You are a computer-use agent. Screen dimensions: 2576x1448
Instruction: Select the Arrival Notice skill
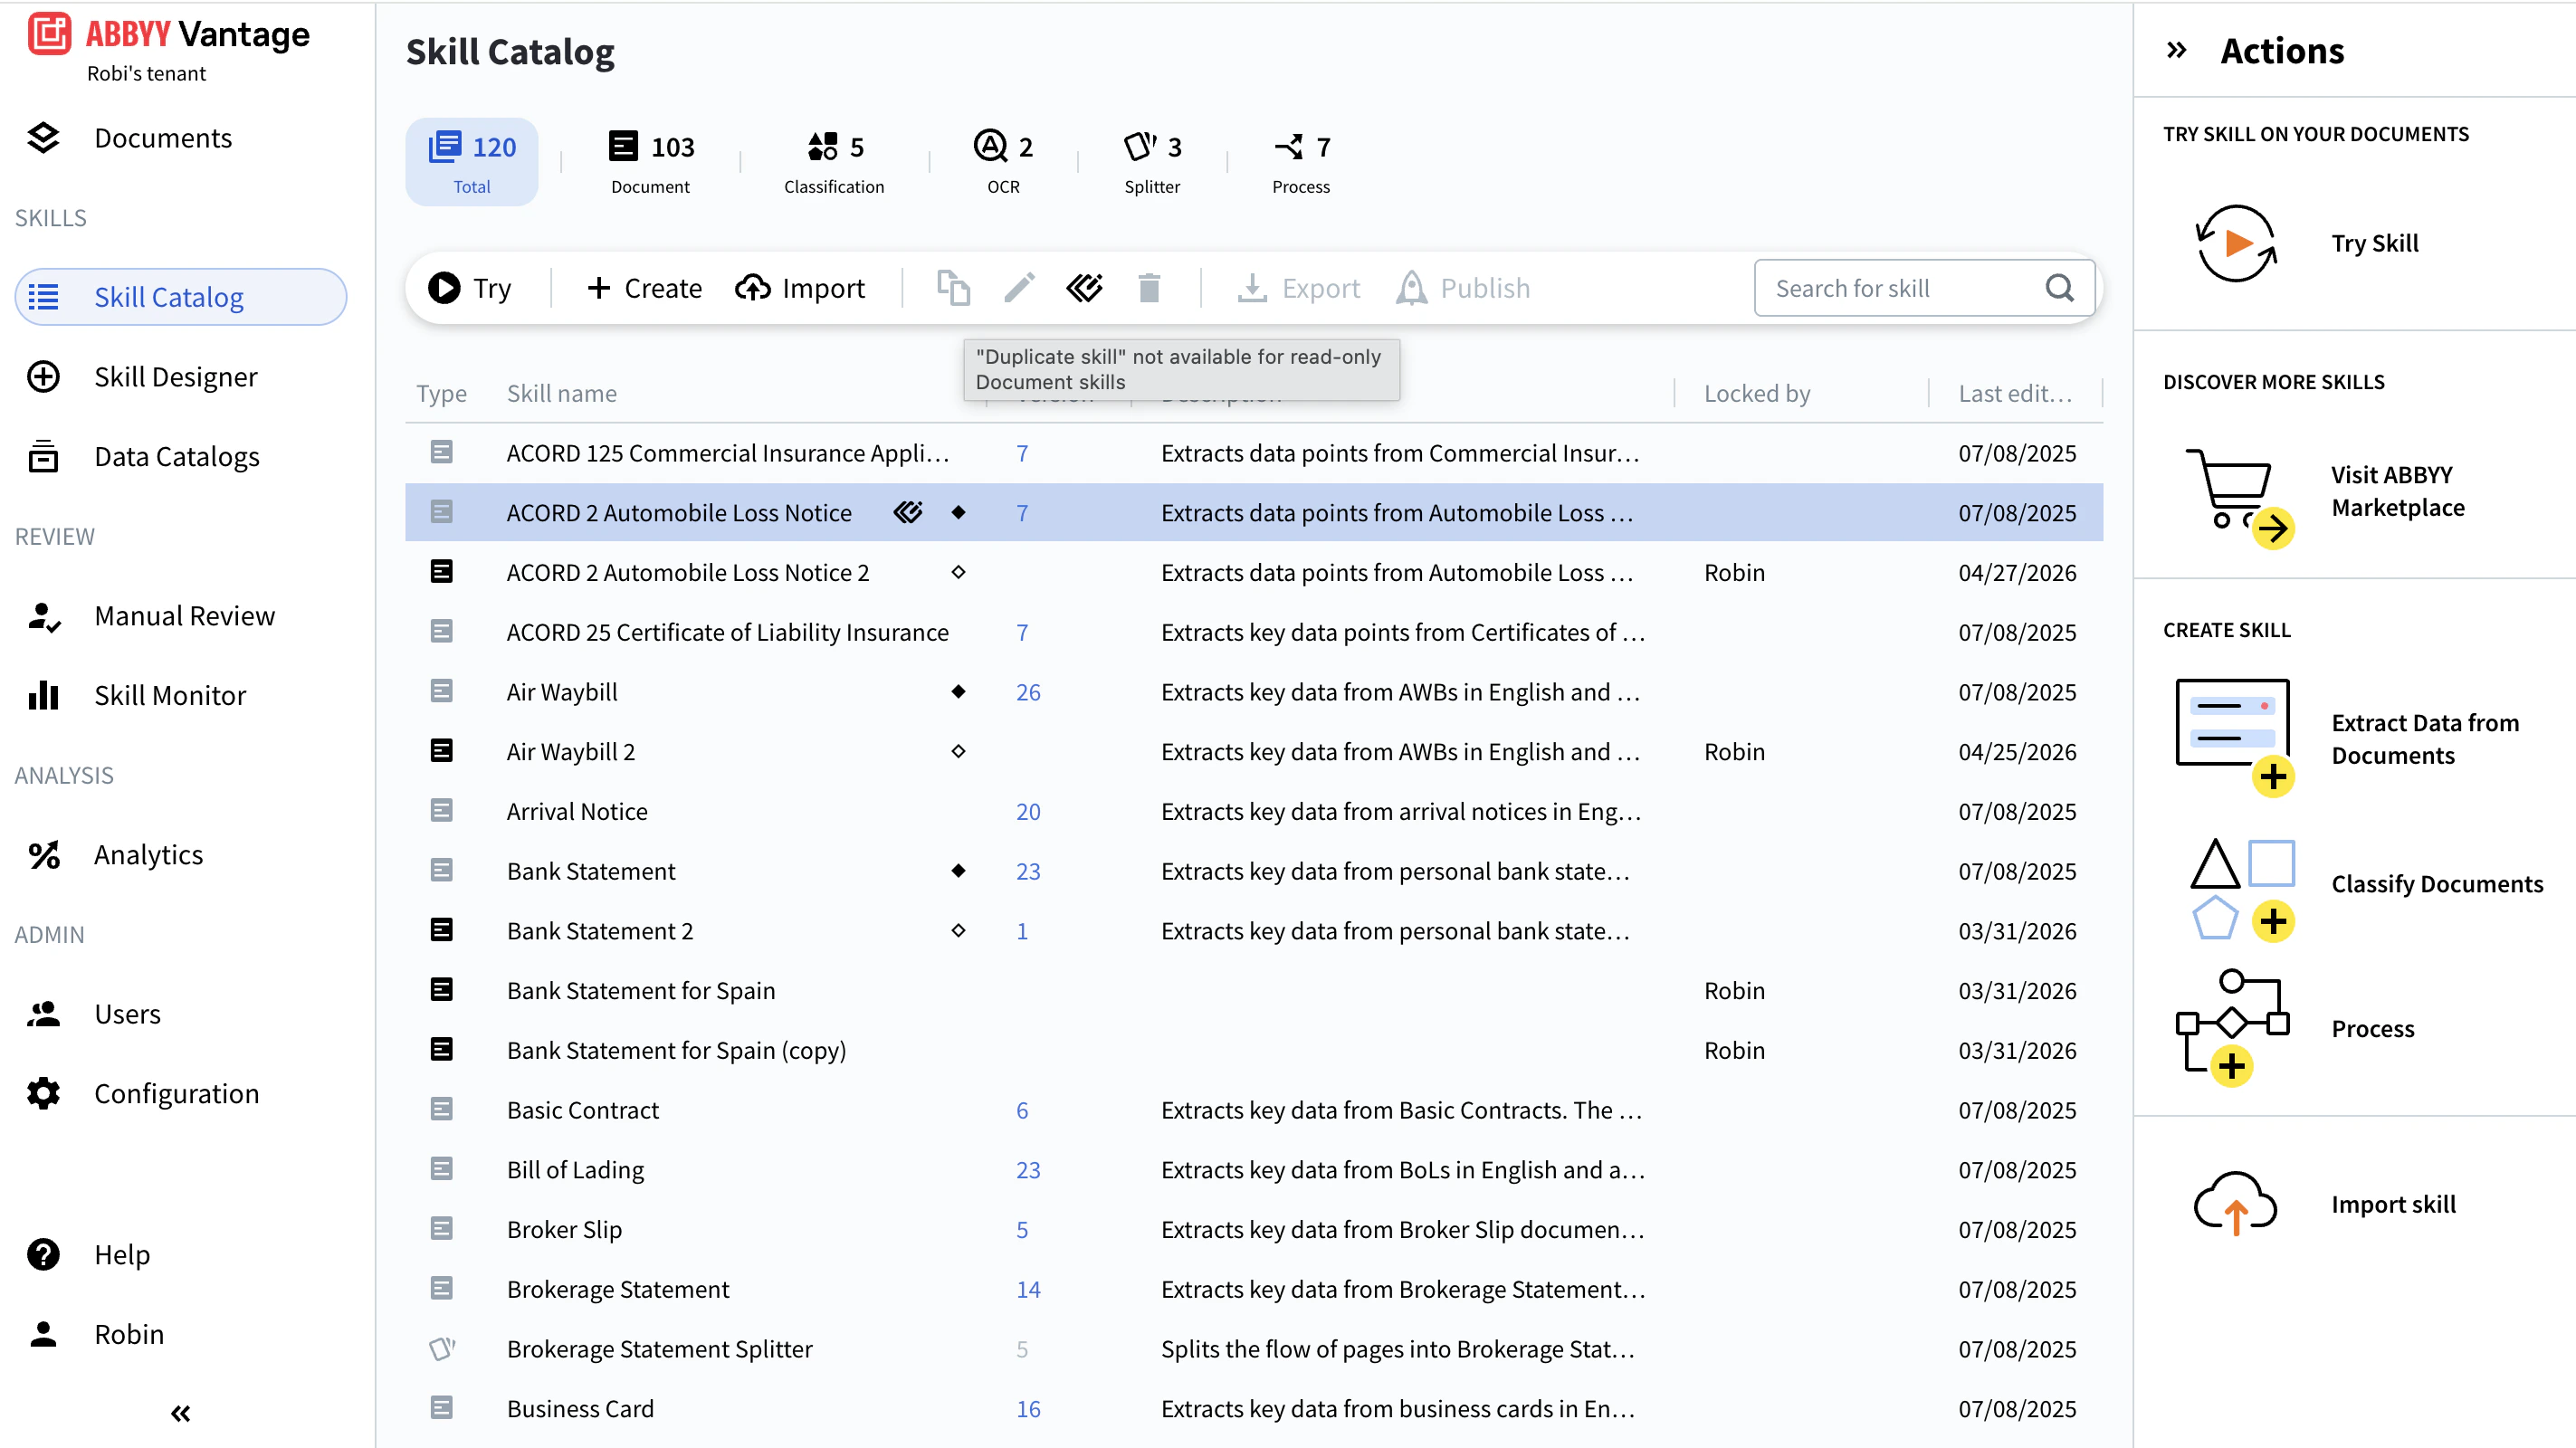1254,811
